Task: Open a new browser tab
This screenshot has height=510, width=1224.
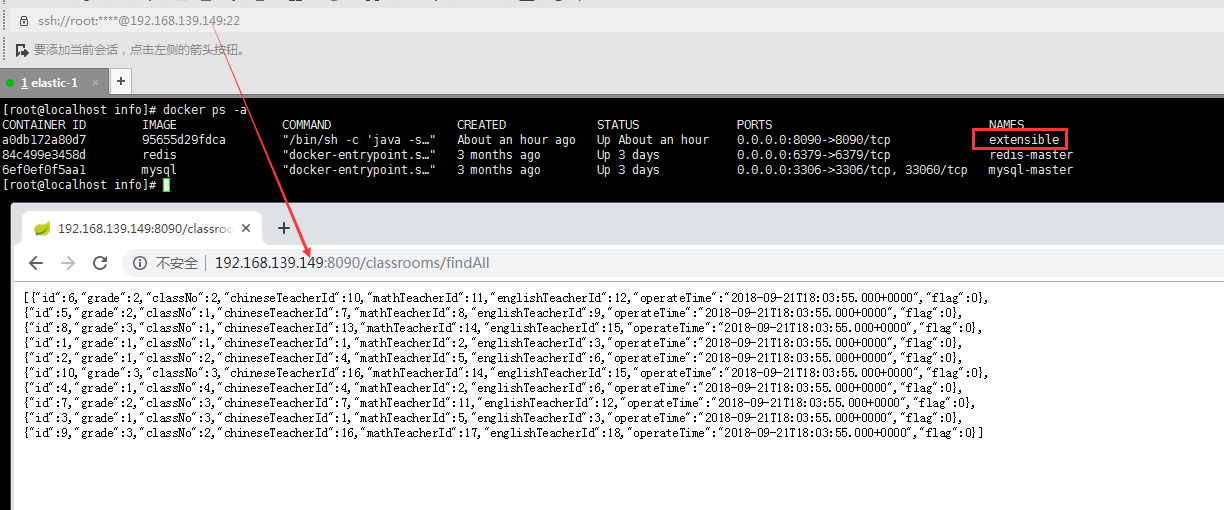Action: [283, 228]
